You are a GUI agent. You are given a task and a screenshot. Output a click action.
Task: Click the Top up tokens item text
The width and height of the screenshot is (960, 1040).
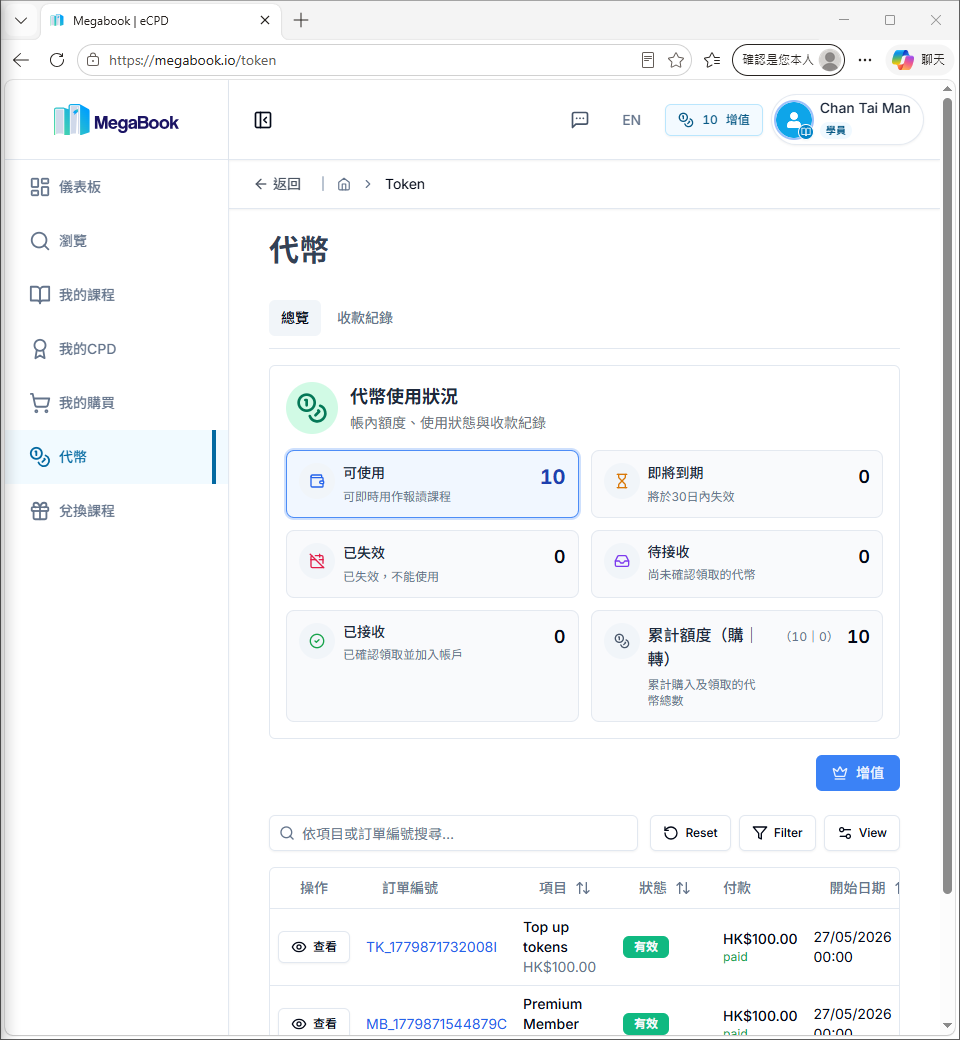[x=546, y=937]
